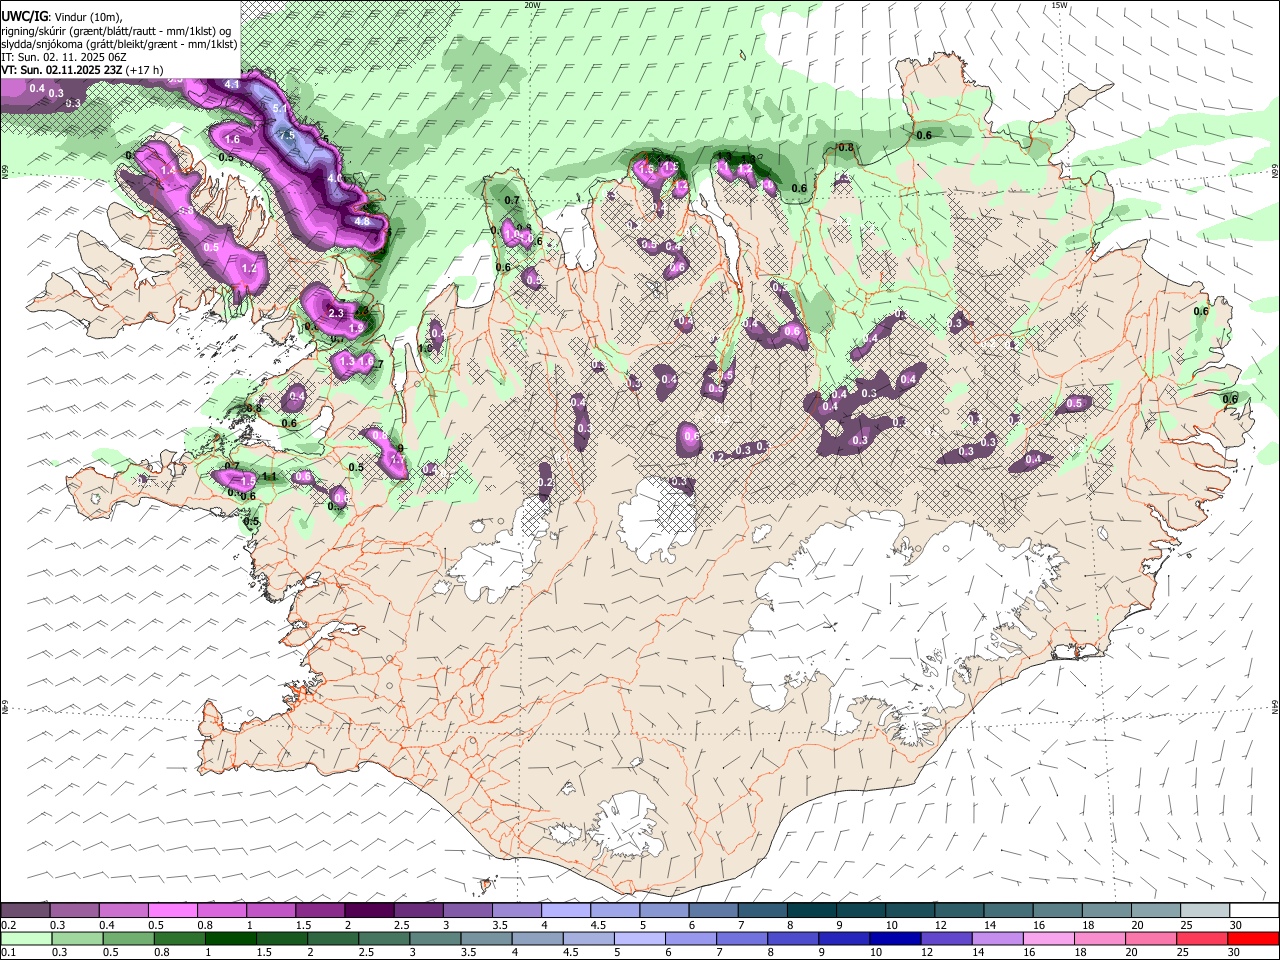This screenshot has height=960, width=1280.
Task: Click the '5.1' precipitation value on the map
Action: (280, 108)
